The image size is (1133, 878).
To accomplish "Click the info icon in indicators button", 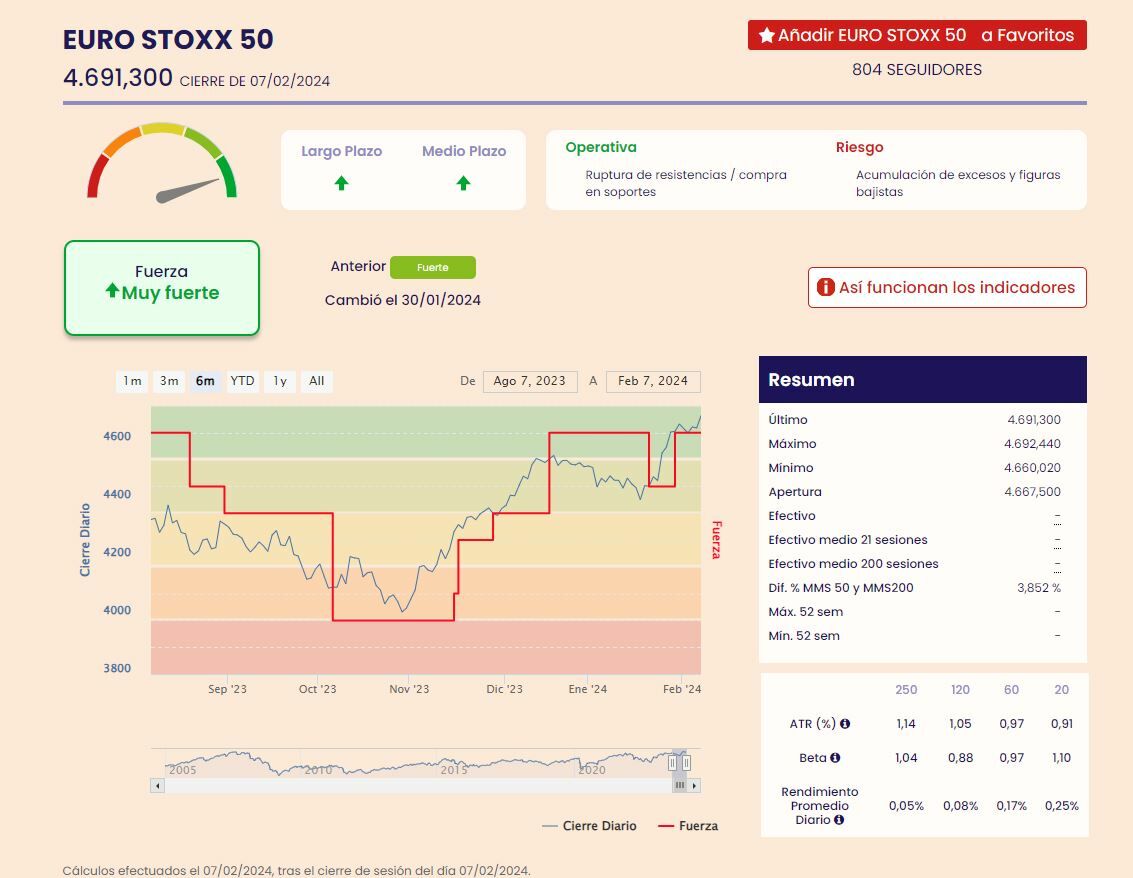I will tap(825, 288).
